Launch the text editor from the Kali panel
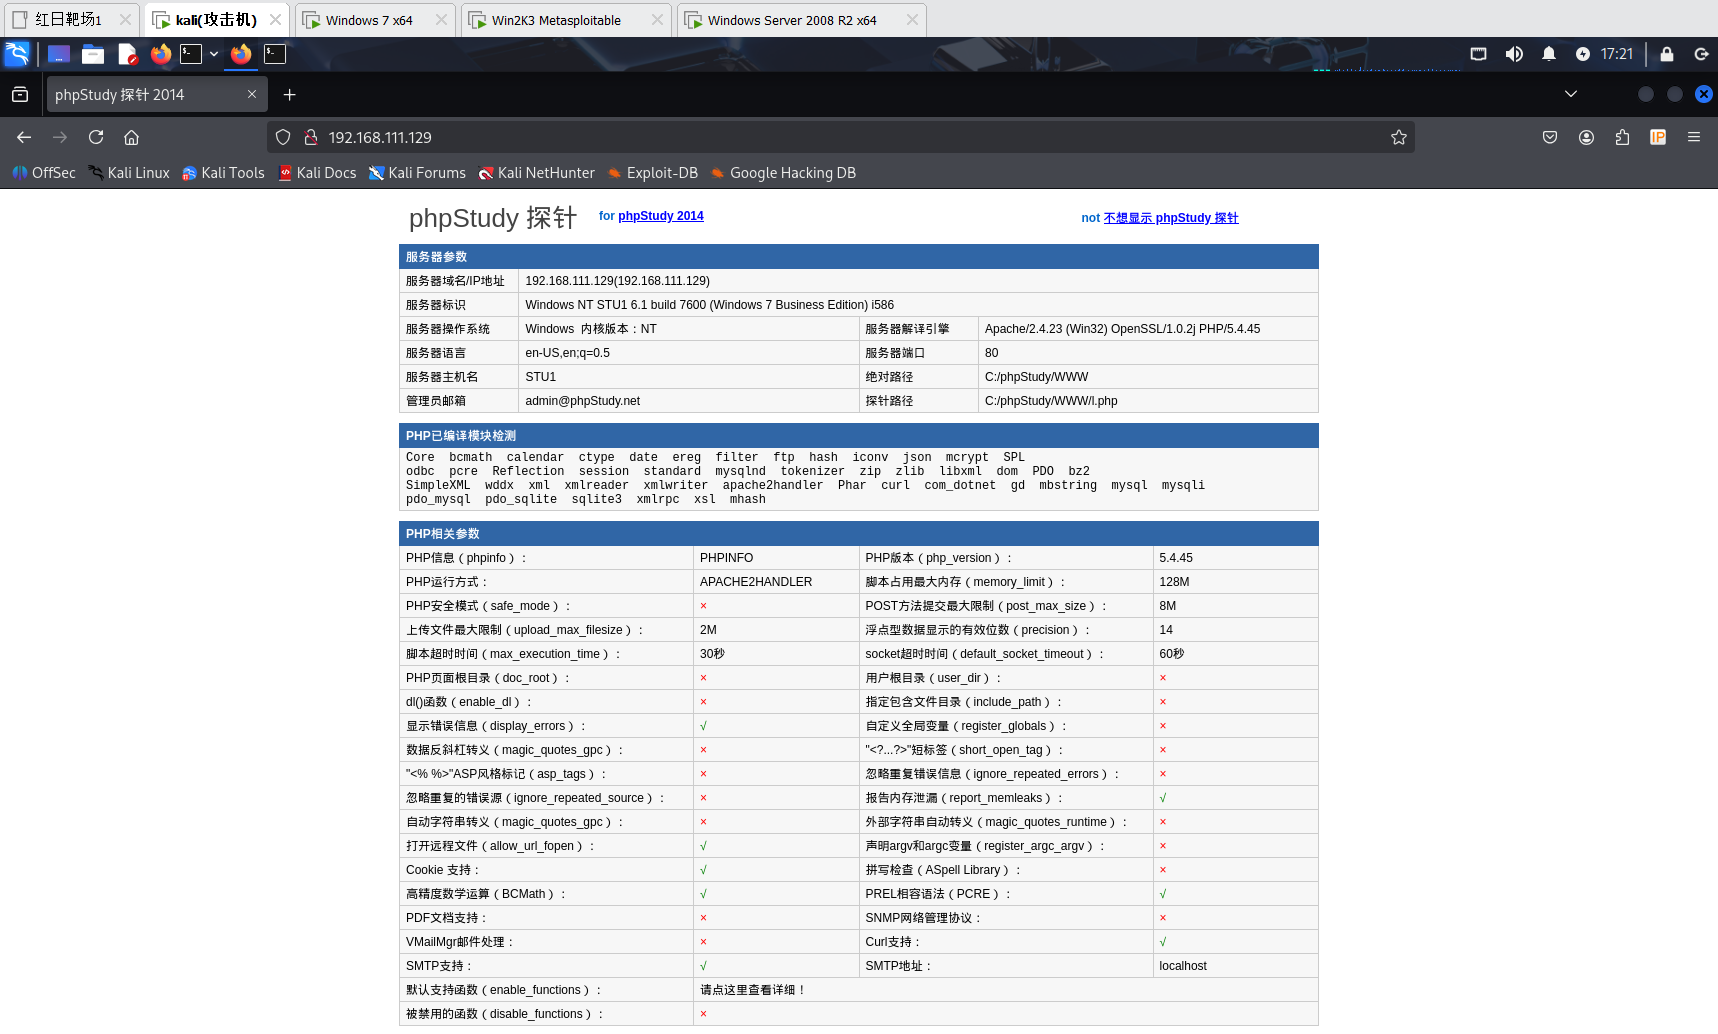 127,54
